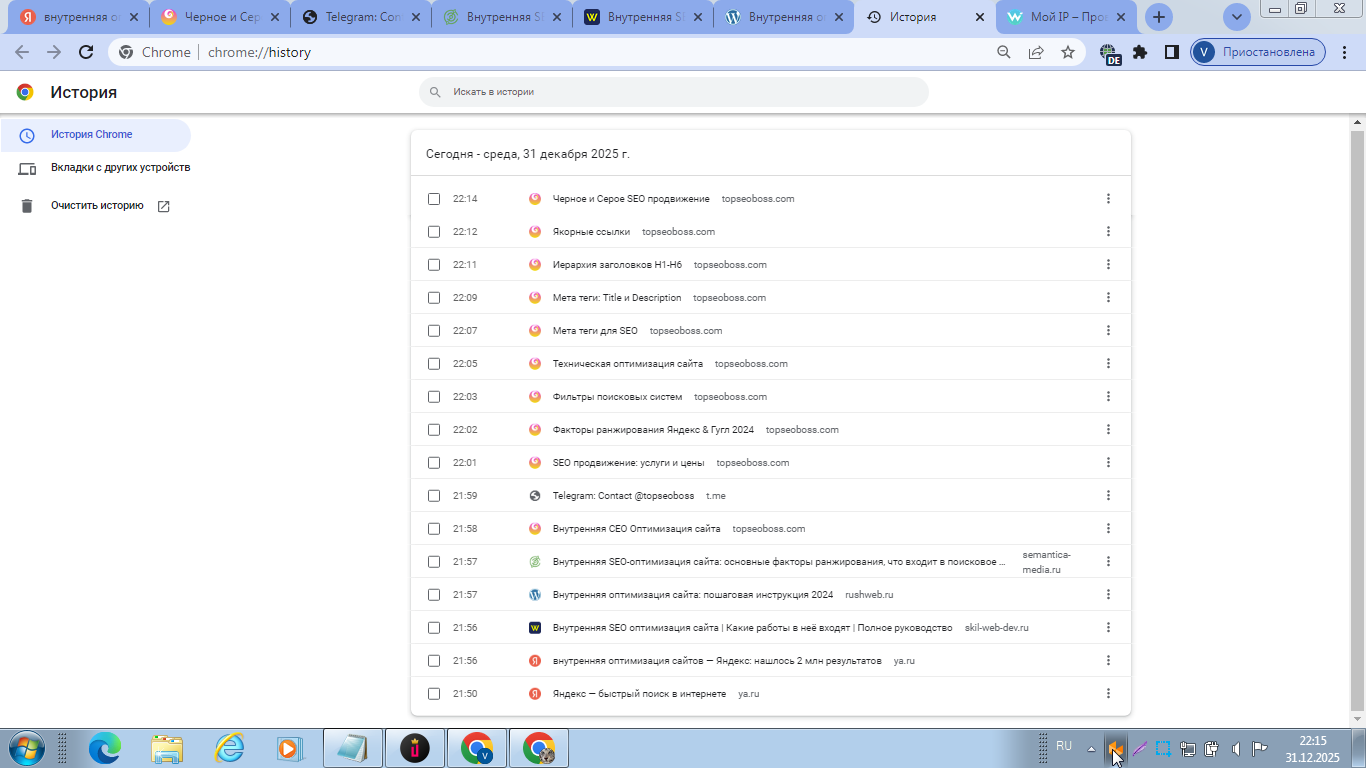This screenshot has width=1366, height=768.
Task: Click the Искать в истории search field
Action: (674, 91)
